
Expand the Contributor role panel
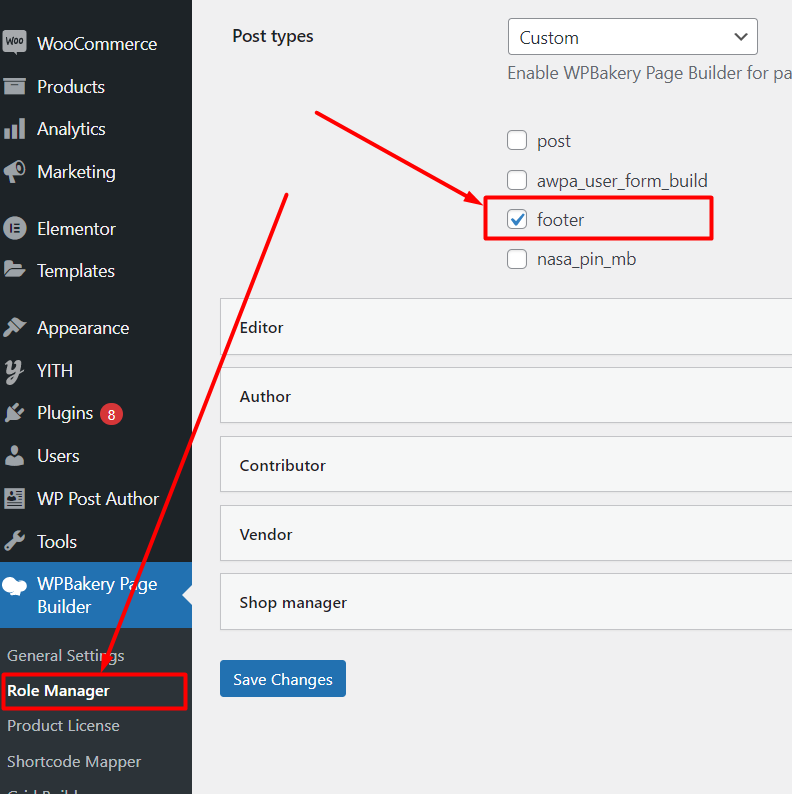point(506,464)
